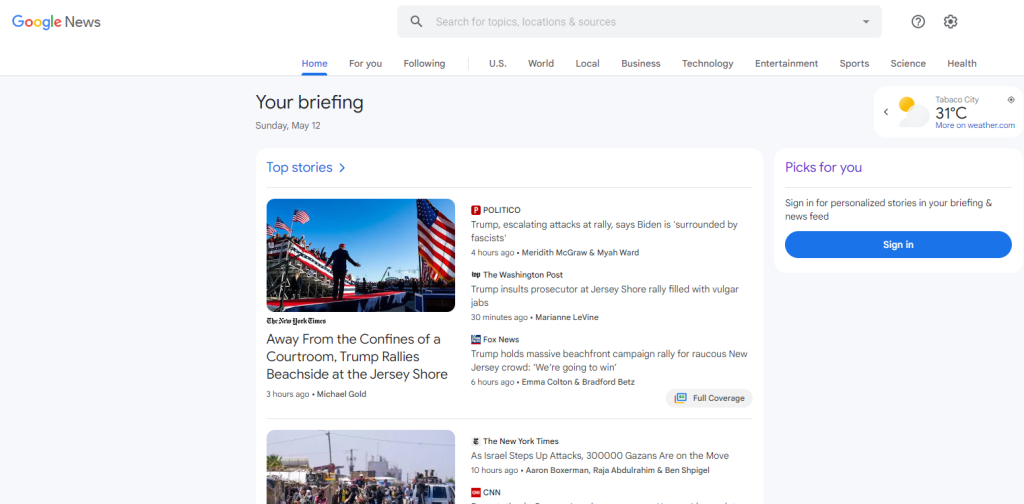Open the Top stories heading link

tap(299, 168)
